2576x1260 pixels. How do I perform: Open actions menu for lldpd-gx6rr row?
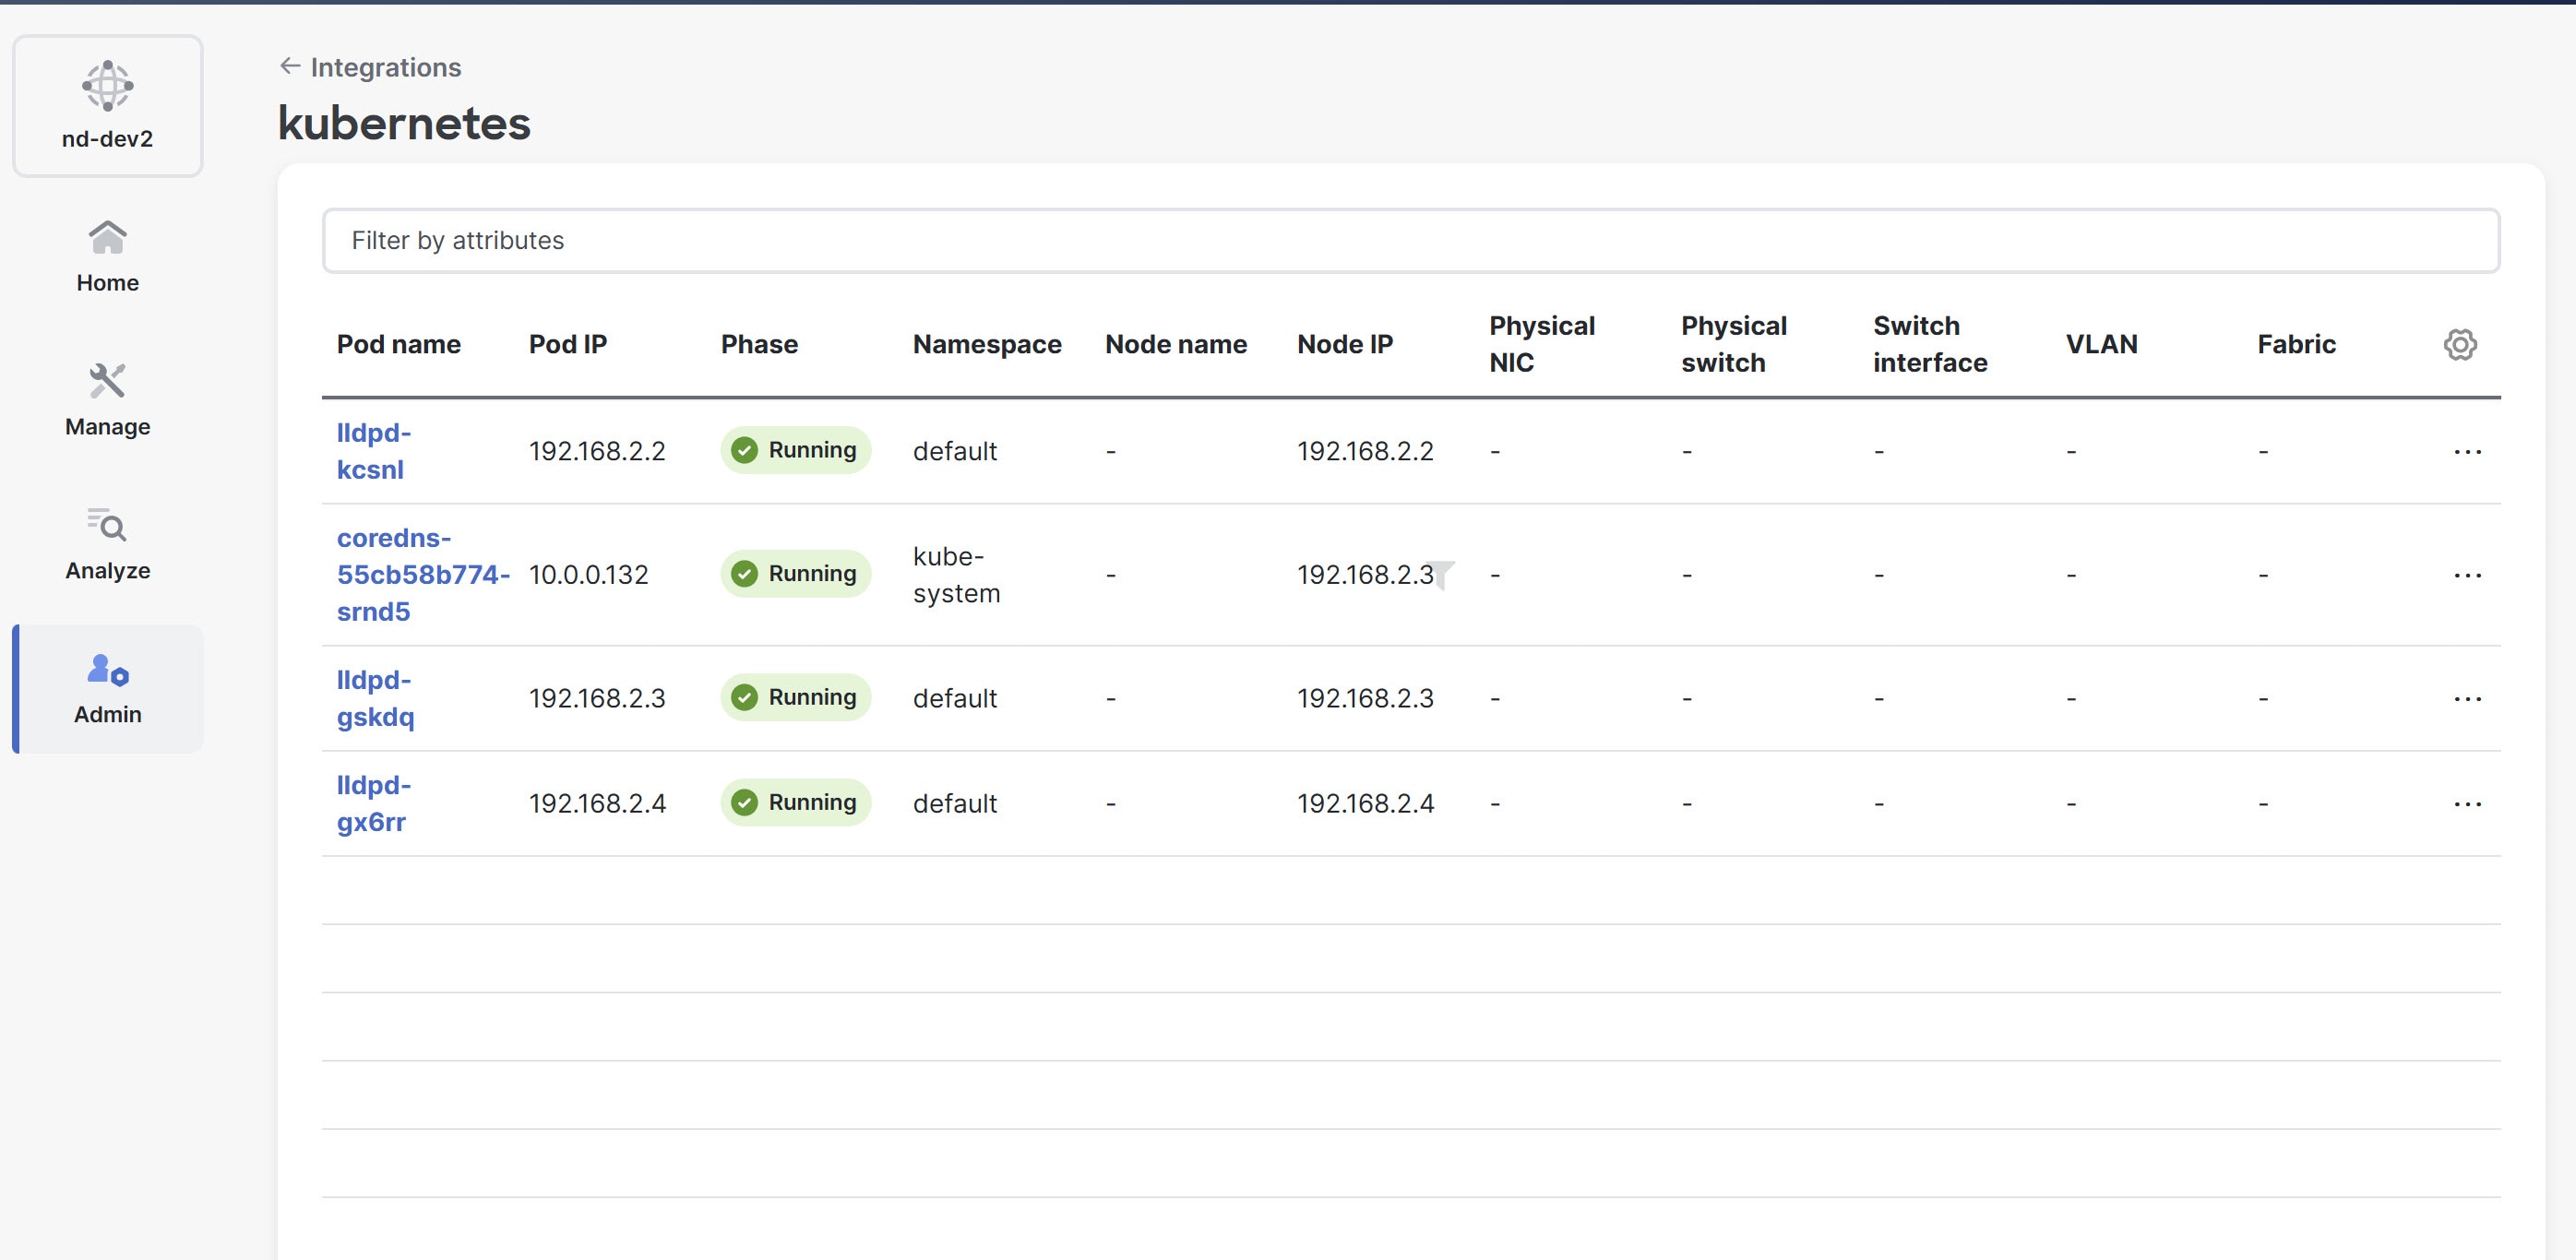coord(2467,804)
